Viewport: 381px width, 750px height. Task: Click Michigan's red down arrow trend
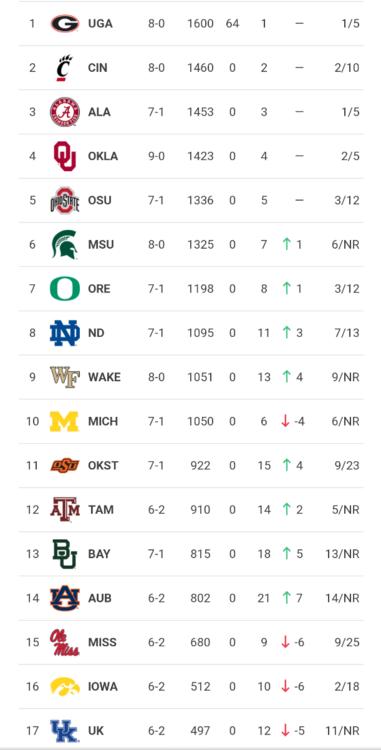pyautogui.click(x=285, y=421)
